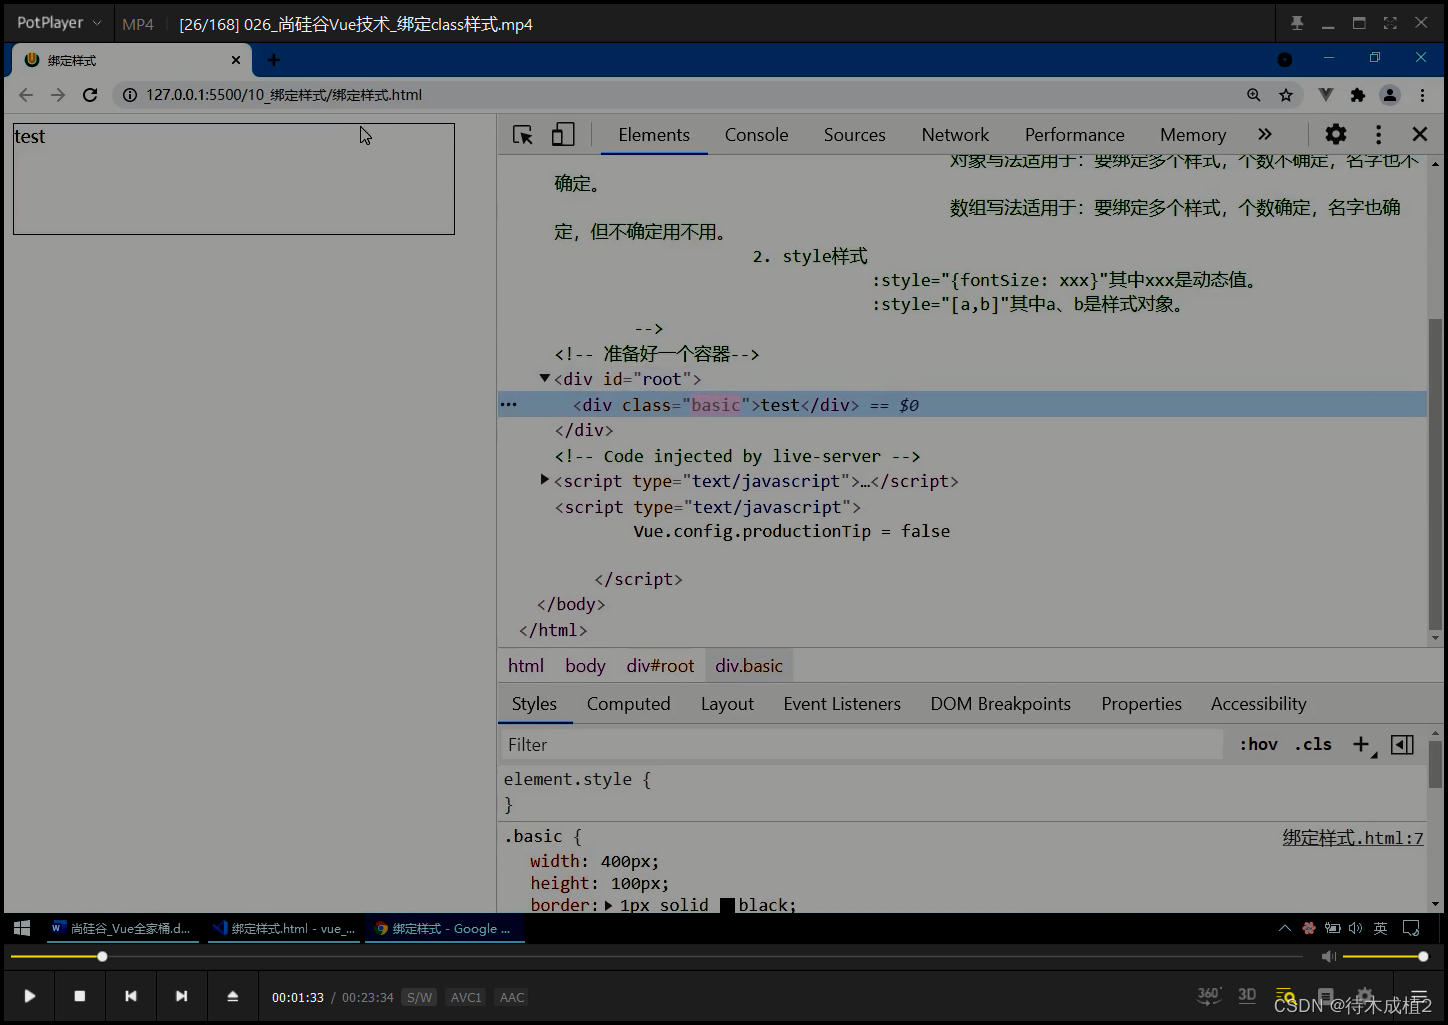Switch to the Sources tab
The height and width of the screenshot is (1025, 1448).
[x=854, y=135]
